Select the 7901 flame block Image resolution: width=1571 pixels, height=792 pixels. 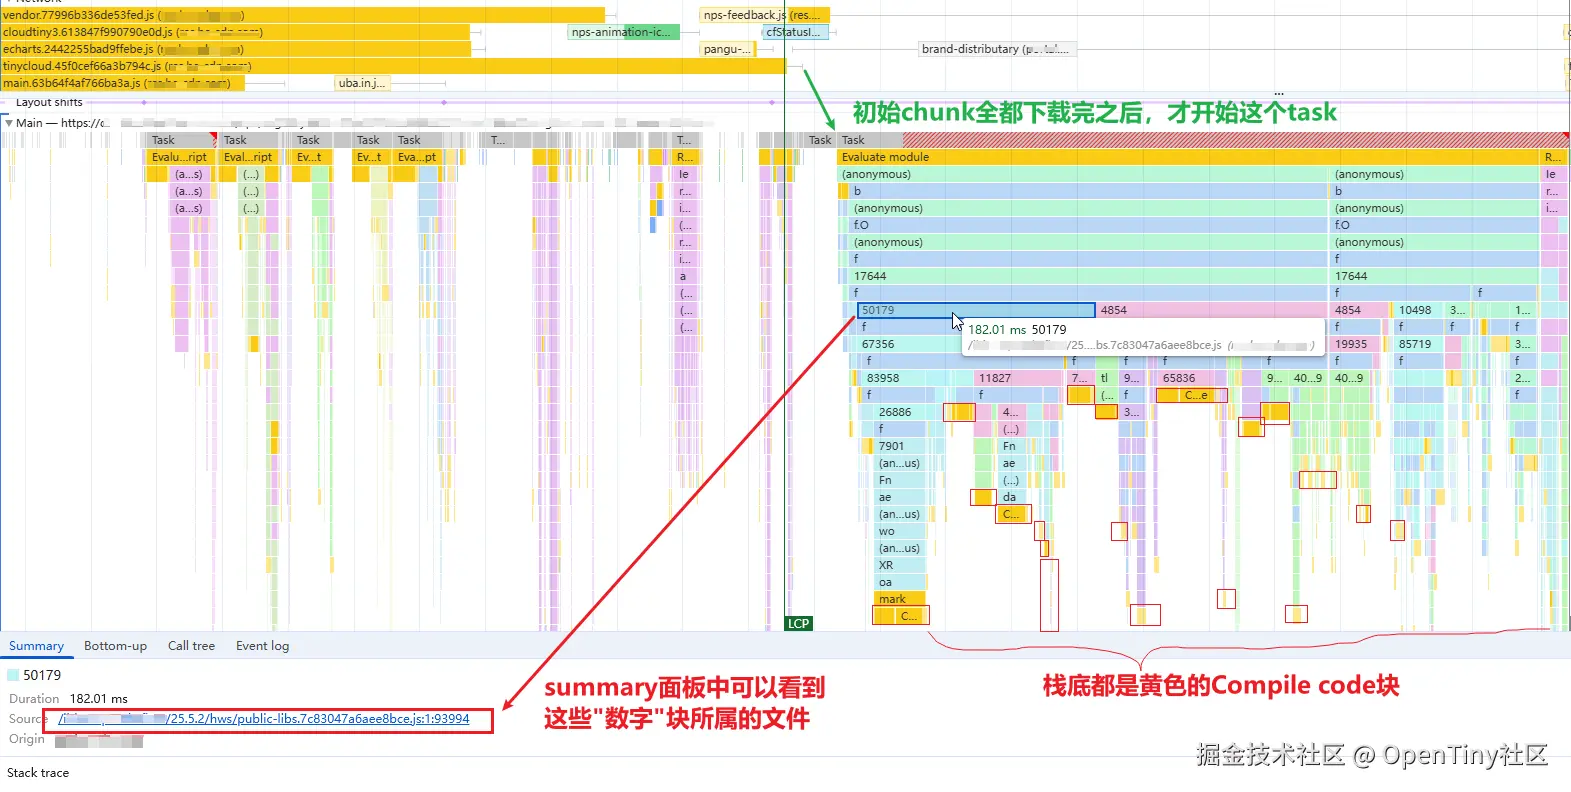(900, 446)
